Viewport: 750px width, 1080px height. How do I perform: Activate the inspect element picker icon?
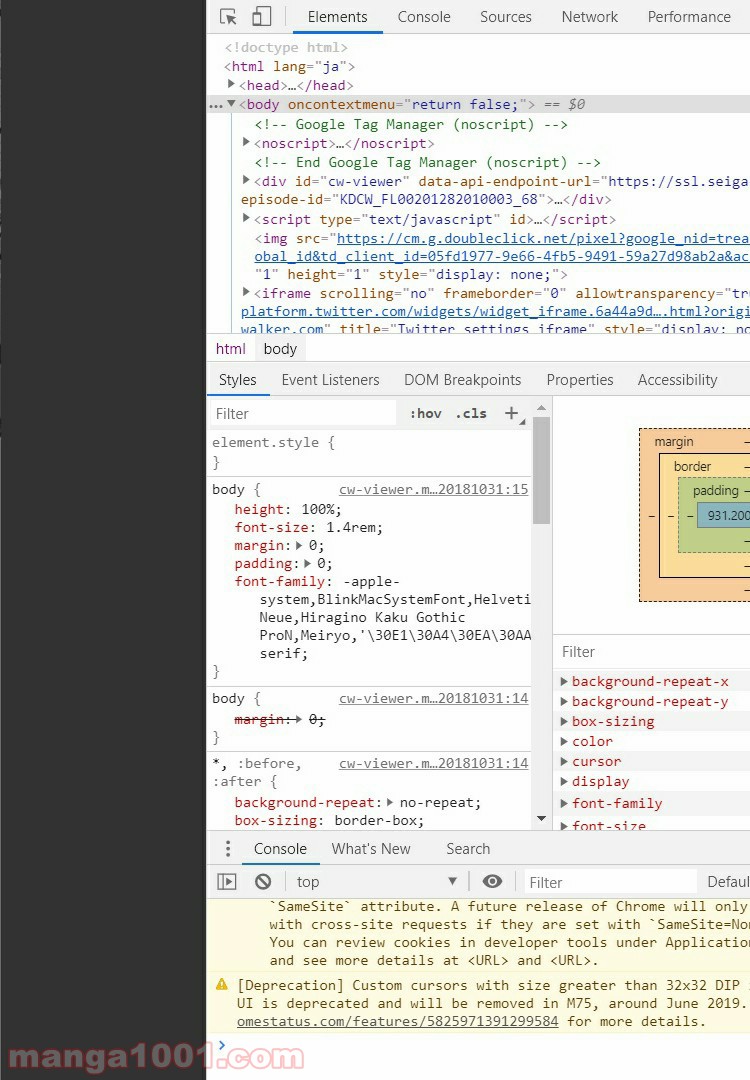click(228, 17)
